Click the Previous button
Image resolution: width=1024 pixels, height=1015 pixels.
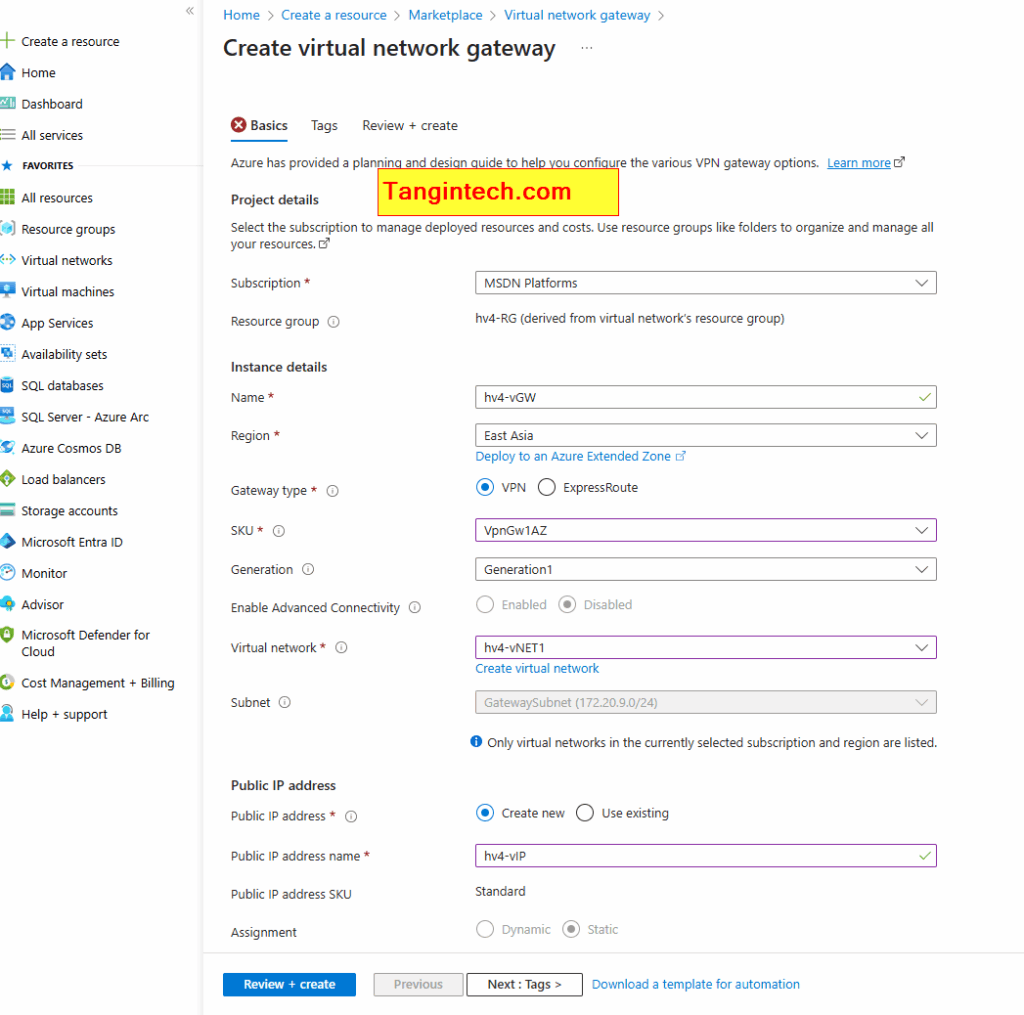coord(418,984)
